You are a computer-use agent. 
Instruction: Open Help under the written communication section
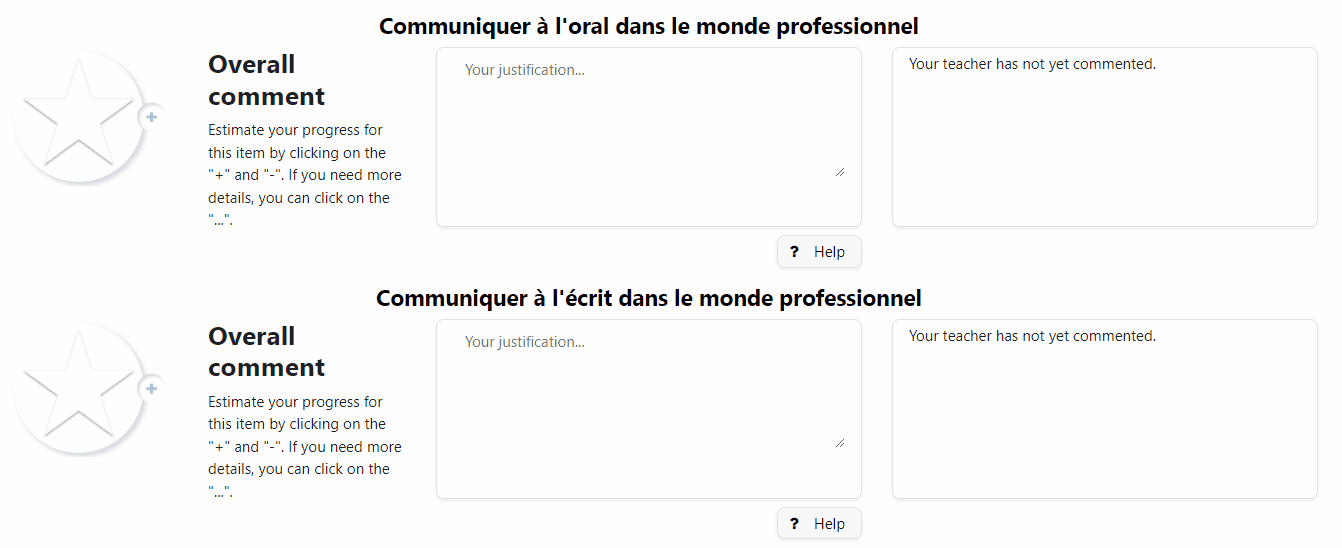pyautogui.click(x=819, y=524)
